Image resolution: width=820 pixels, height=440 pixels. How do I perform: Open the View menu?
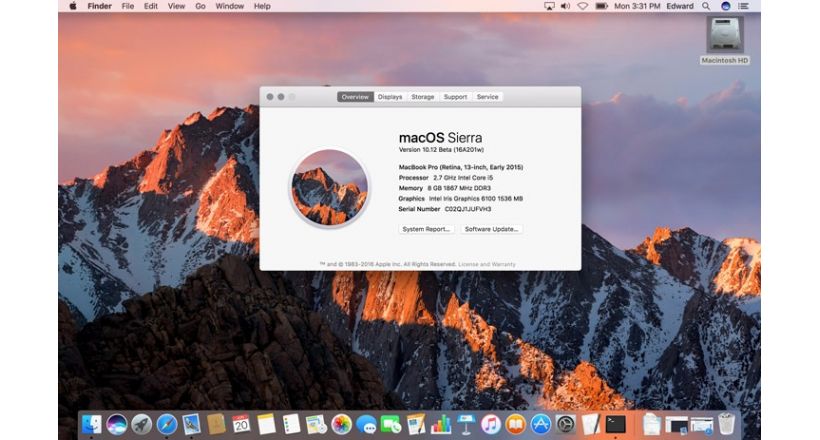176,6
